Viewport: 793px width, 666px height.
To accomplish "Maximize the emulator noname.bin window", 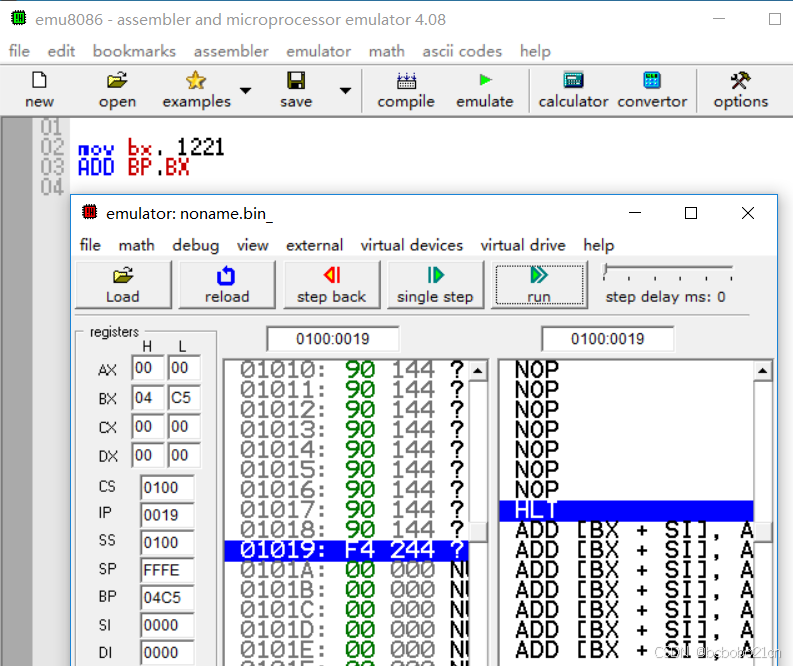I will pyautogui.click(x=691, y=213).
